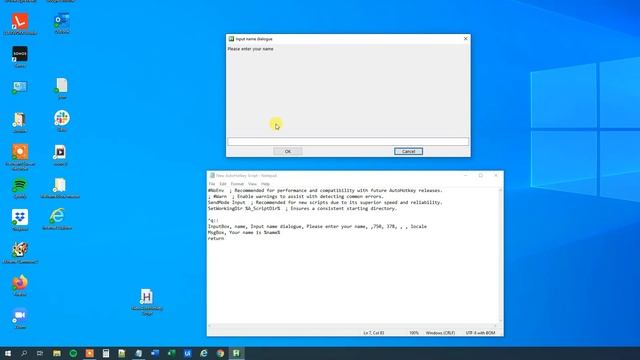Open taskbar Search
Screen dimensions: 640x360
click(24, 353)
